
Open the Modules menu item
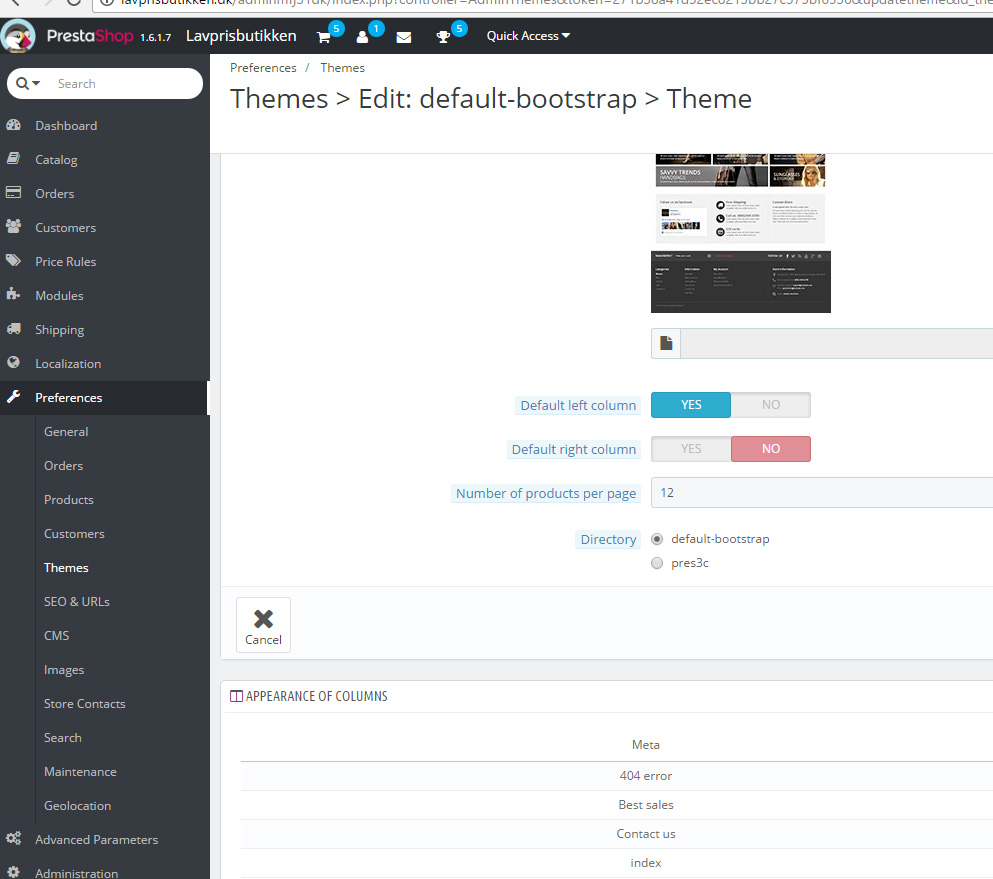pyautogui.click(x=59, y=296)
